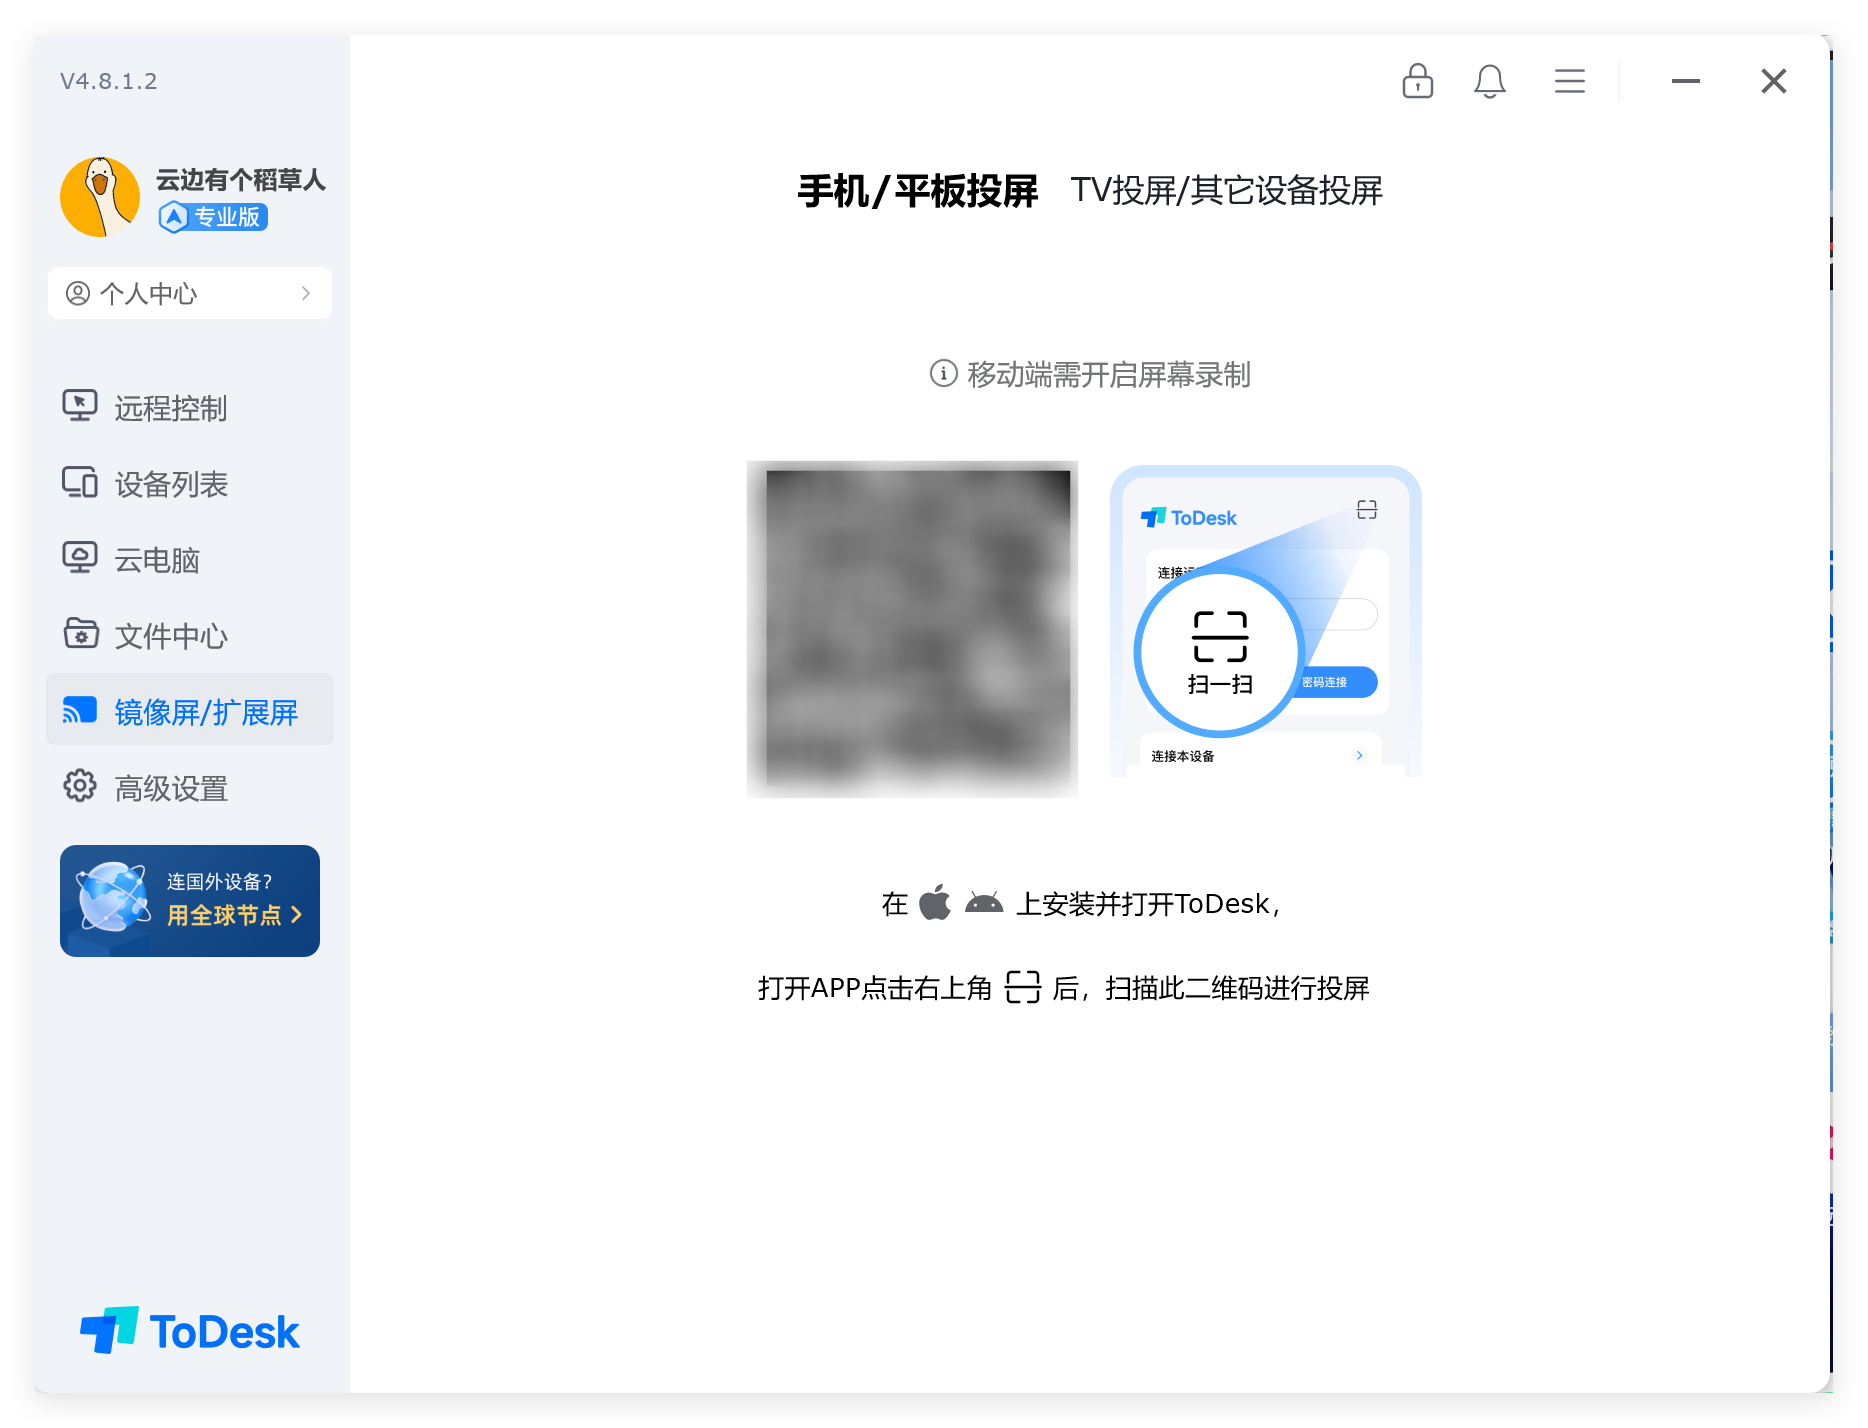Screen dimensions: 1868x1428
Task: Open the hamburger menu icon
Action: click(1569, 81)
